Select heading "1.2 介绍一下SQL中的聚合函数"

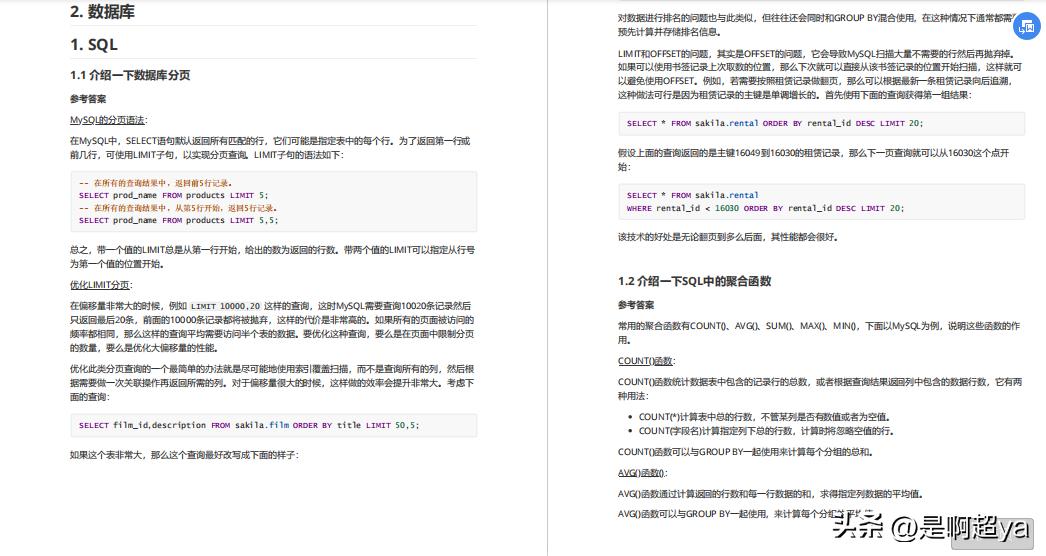click(694, 281)
